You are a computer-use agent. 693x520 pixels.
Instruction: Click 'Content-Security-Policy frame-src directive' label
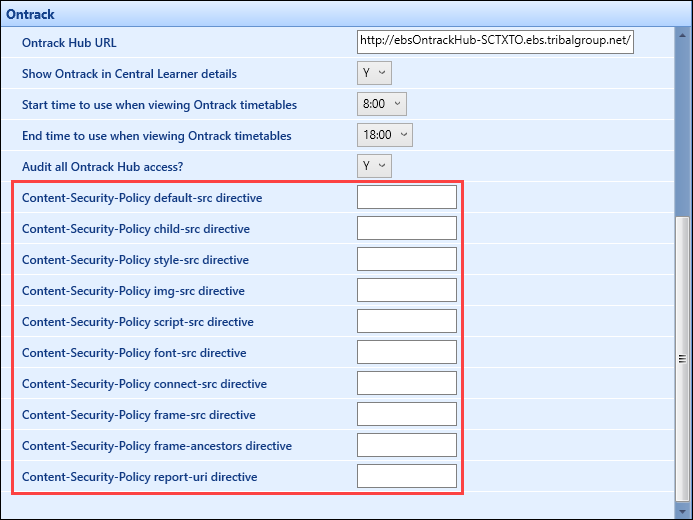[x=139, y=415]
